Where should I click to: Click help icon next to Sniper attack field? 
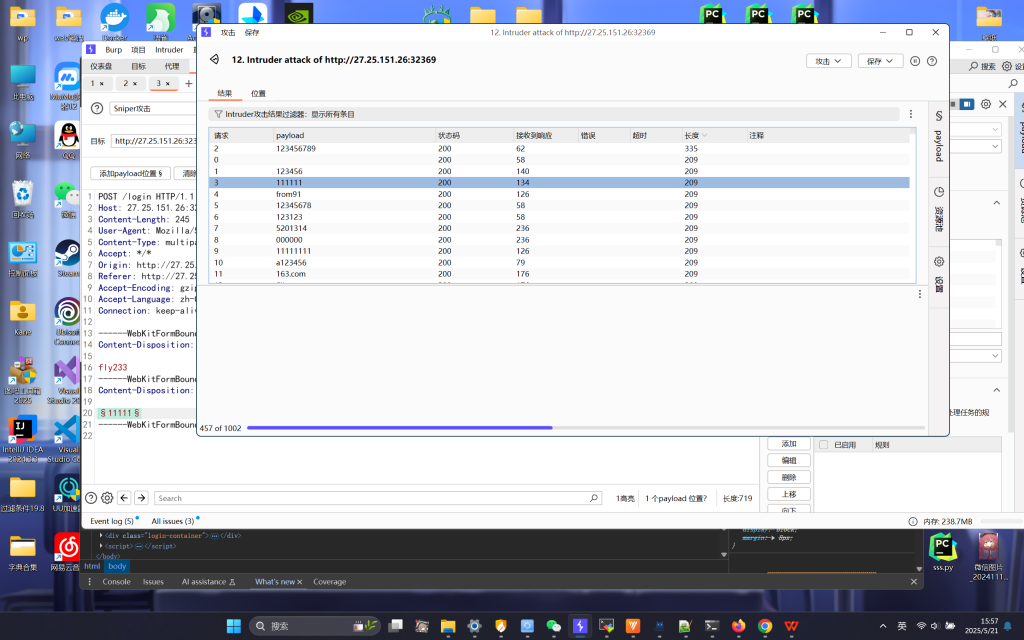click(97, 108)
